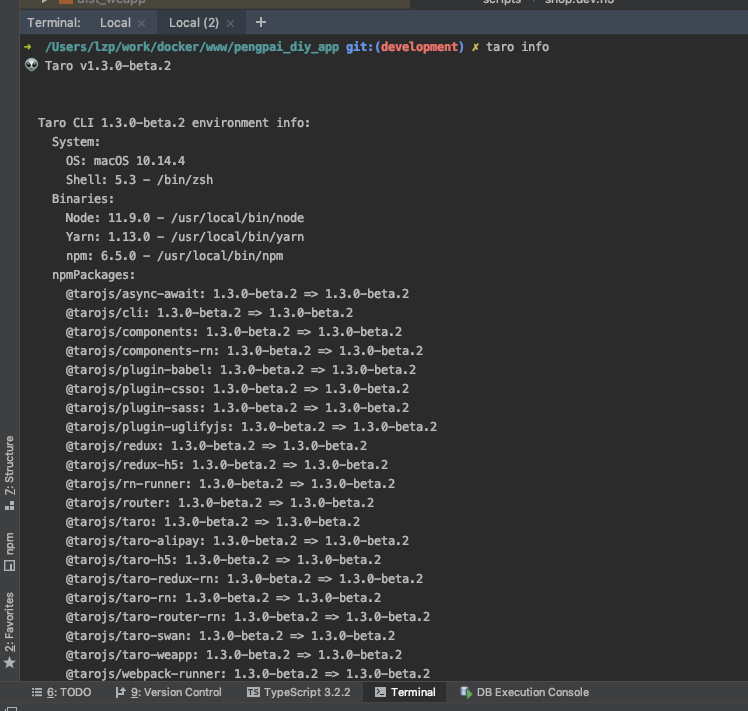The width and height of the screenshot is (748, 711).
Task: Click the @tarojs/plugin-babel package line
Action: click(240, 370)
